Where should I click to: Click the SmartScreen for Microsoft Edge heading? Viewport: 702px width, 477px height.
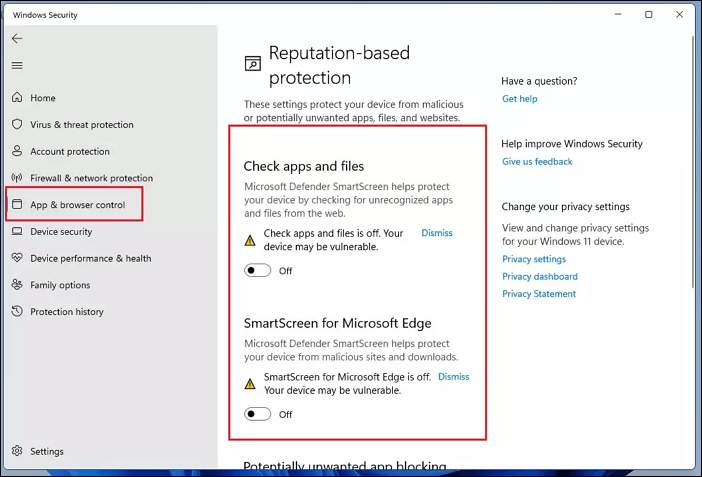pyautogui.click(x=338, y=323)
